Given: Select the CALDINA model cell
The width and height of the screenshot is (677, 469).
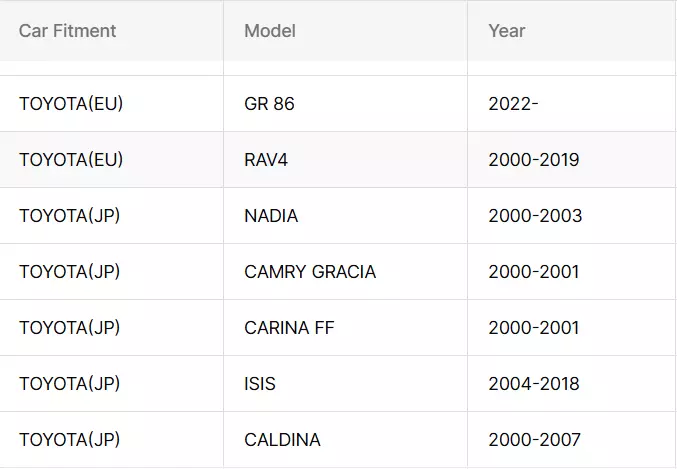Looking at the screenshot, I should tap(345, 440).
